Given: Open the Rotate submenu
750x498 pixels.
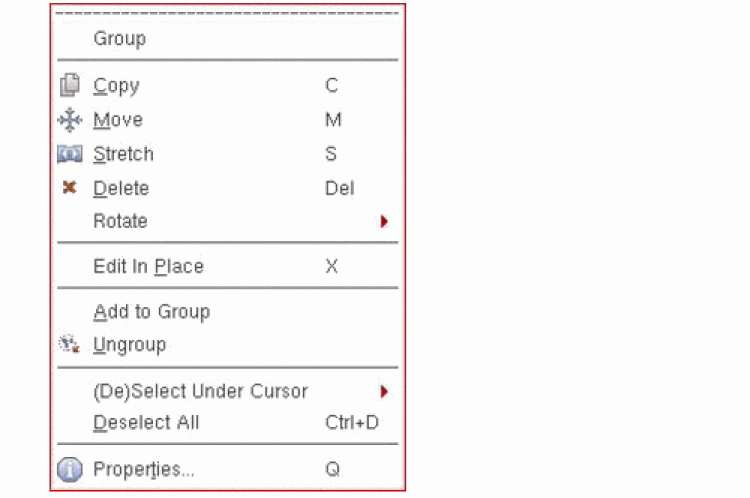Looking at the screenshot, I should click(120, 221).
